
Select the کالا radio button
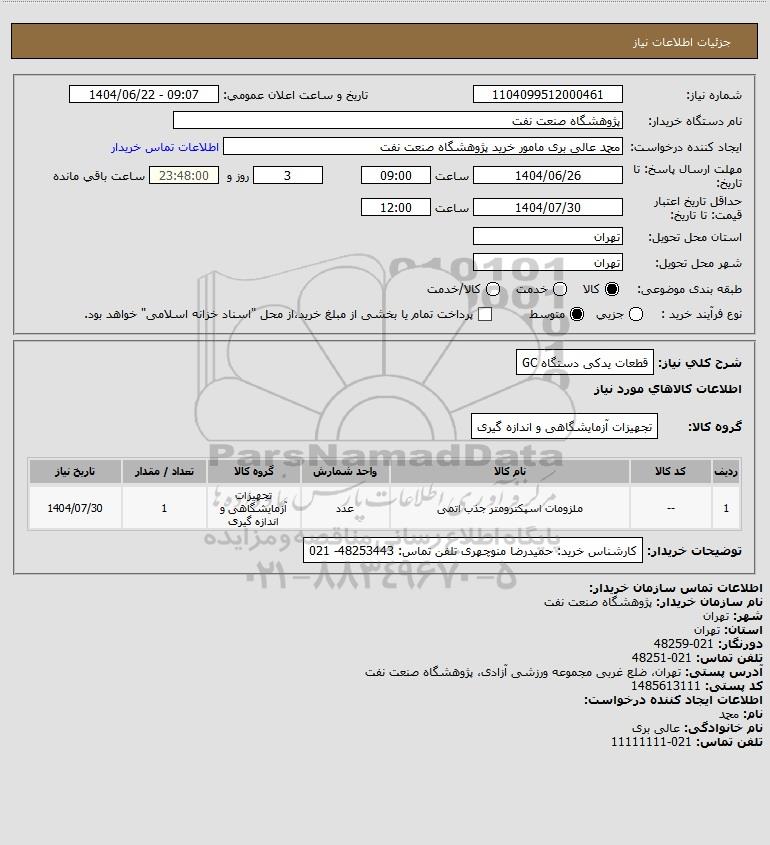coord(612,289)
